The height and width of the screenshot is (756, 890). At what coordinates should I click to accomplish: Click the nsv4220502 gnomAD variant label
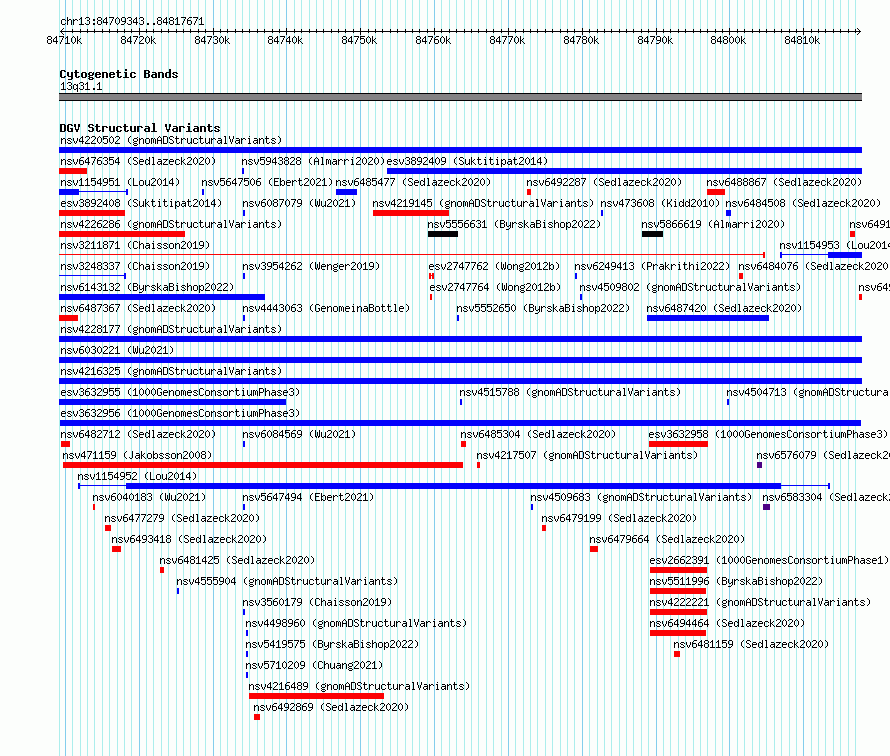[x=171, y=140]
